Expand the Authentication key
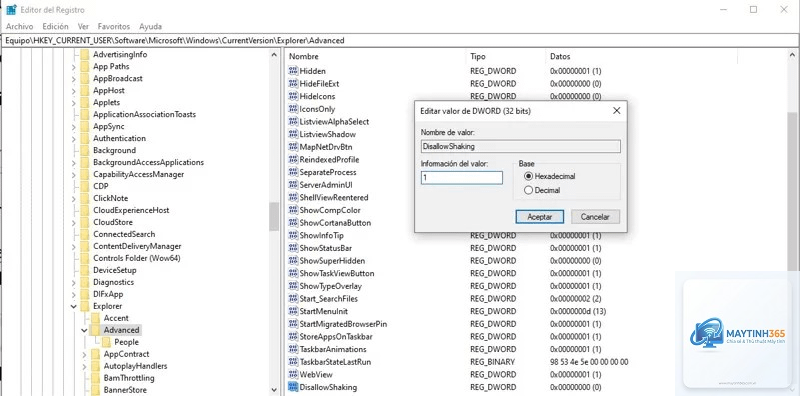Image resolution: width=800 pixels, height=396 pixels. click(74, 138)
